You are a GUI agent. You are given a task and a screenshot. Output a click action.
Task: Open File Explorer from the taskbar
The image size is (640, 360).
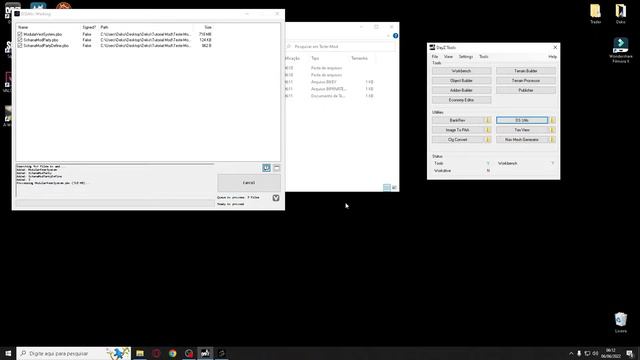pyautogui.click(x=140, y=353)
